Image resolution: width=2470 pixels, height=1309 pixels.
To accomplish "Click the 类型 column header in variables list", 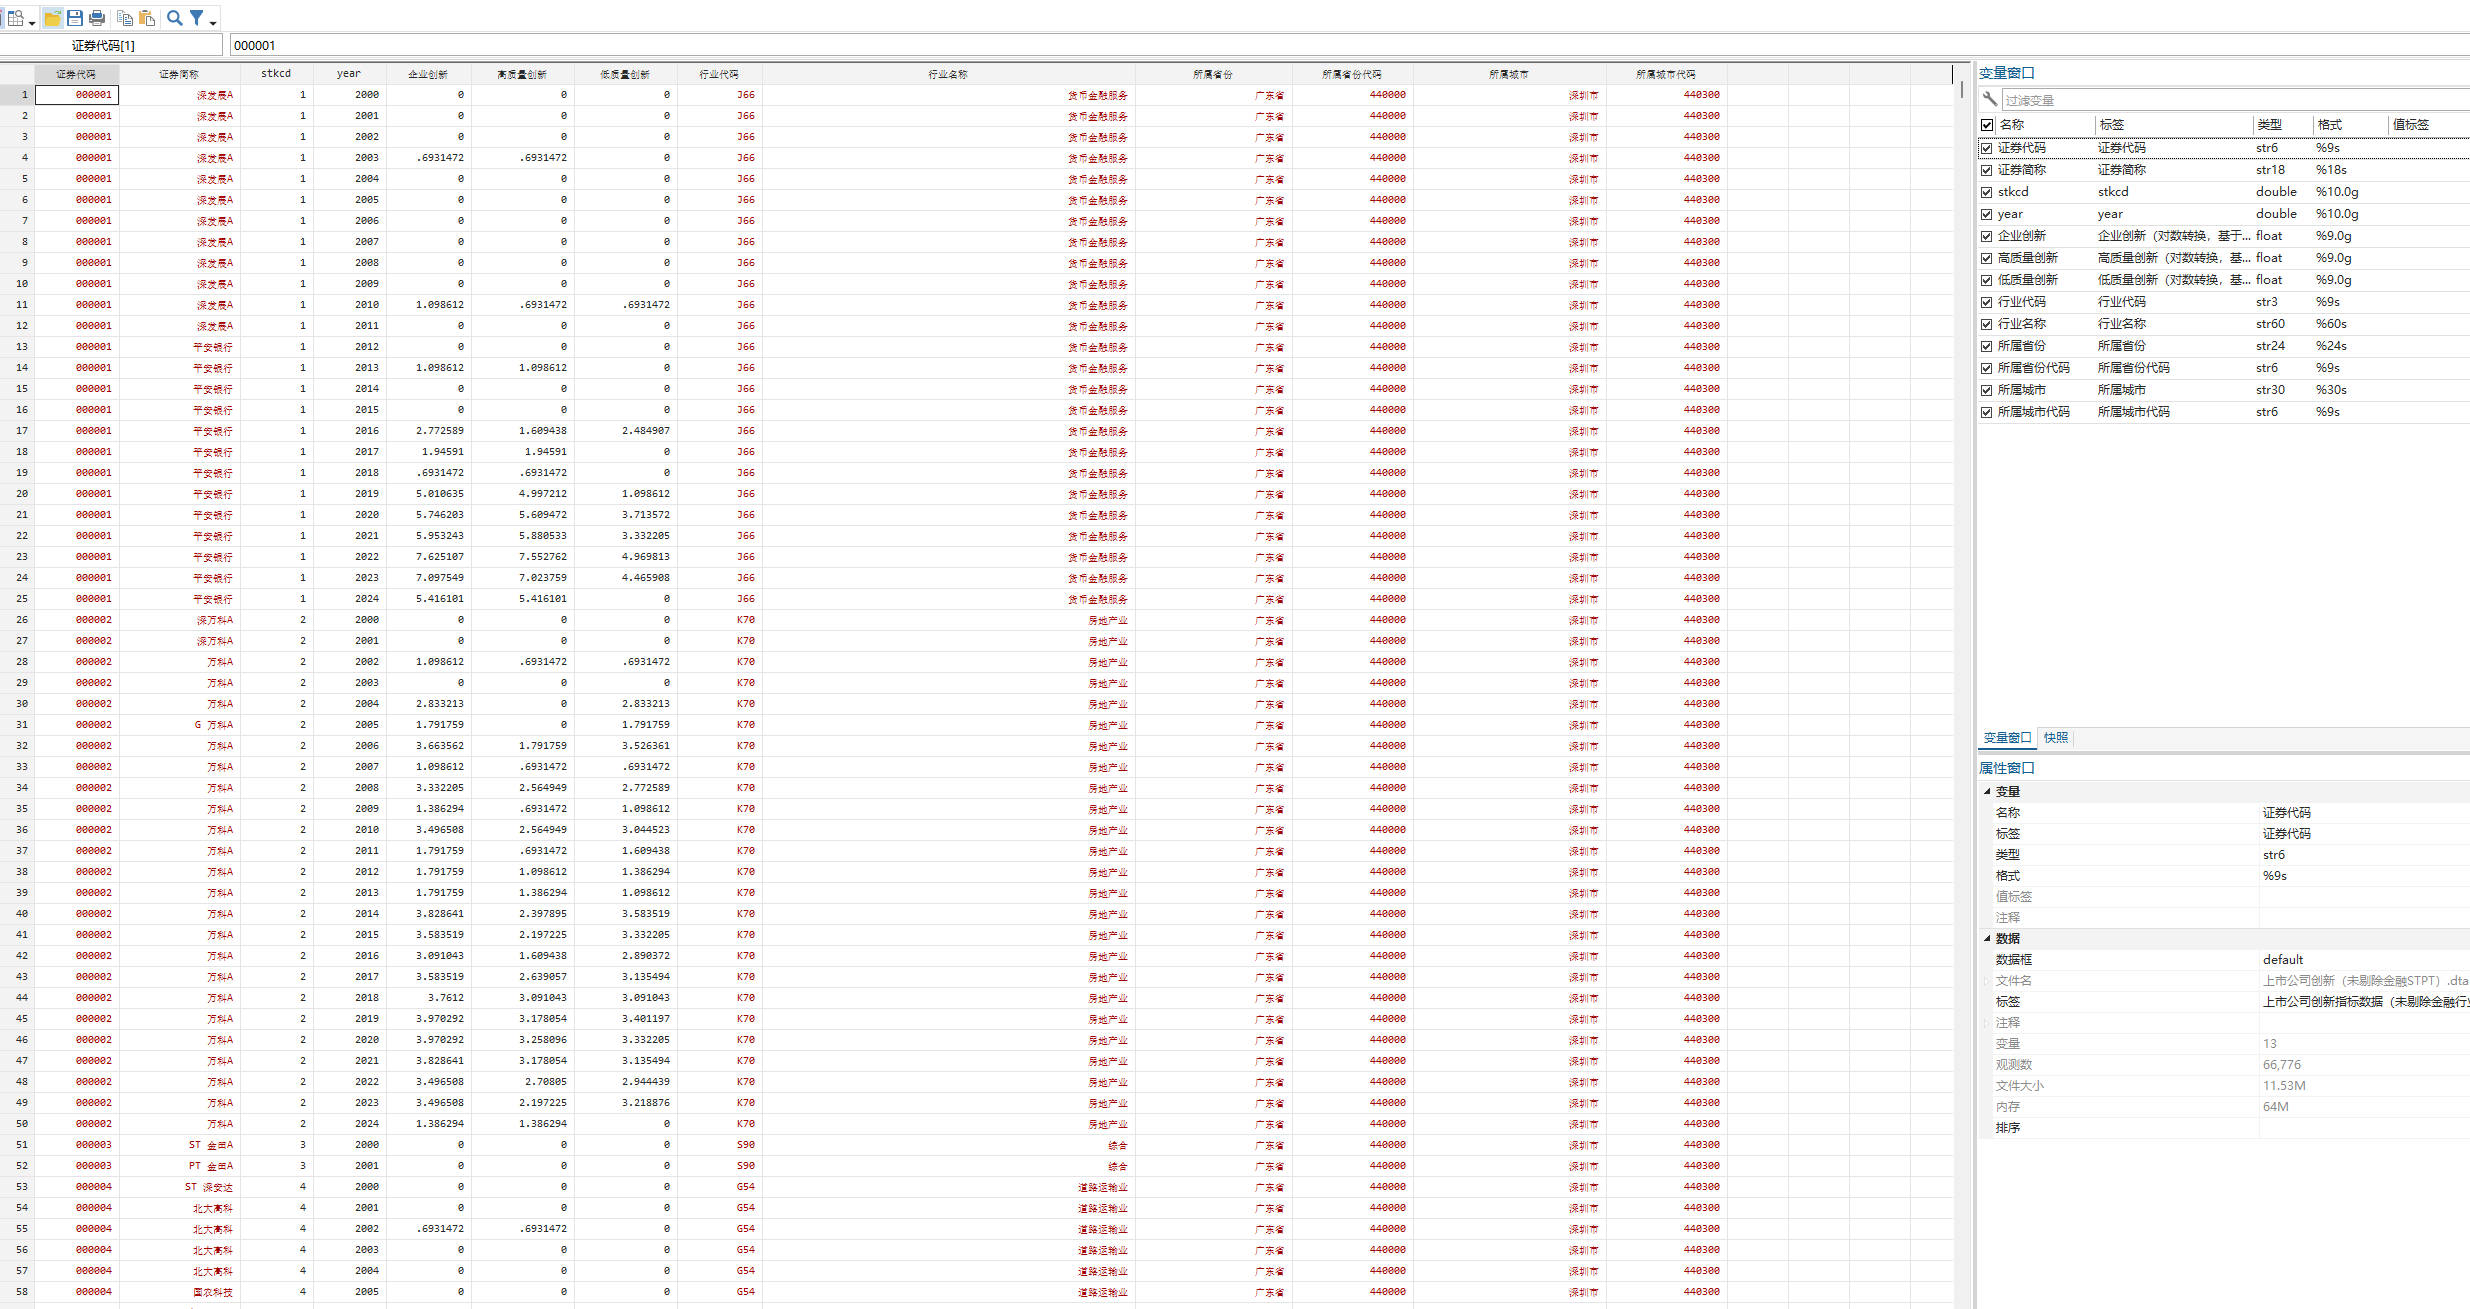I will 2269,124.
